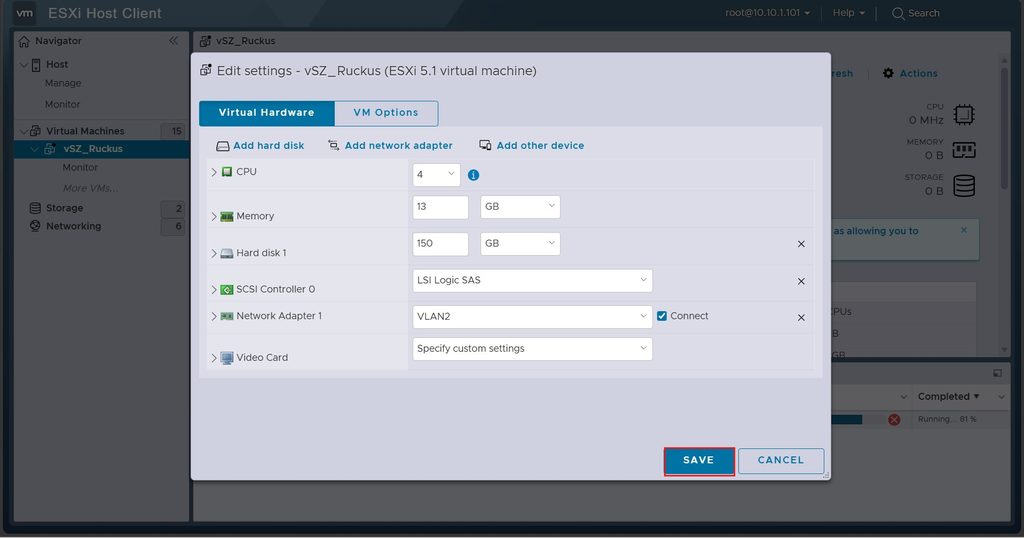The height and width of the screenshot is (538, 1024).
Task: Expand the Video Card row
Action: click(x=214, y=358)
